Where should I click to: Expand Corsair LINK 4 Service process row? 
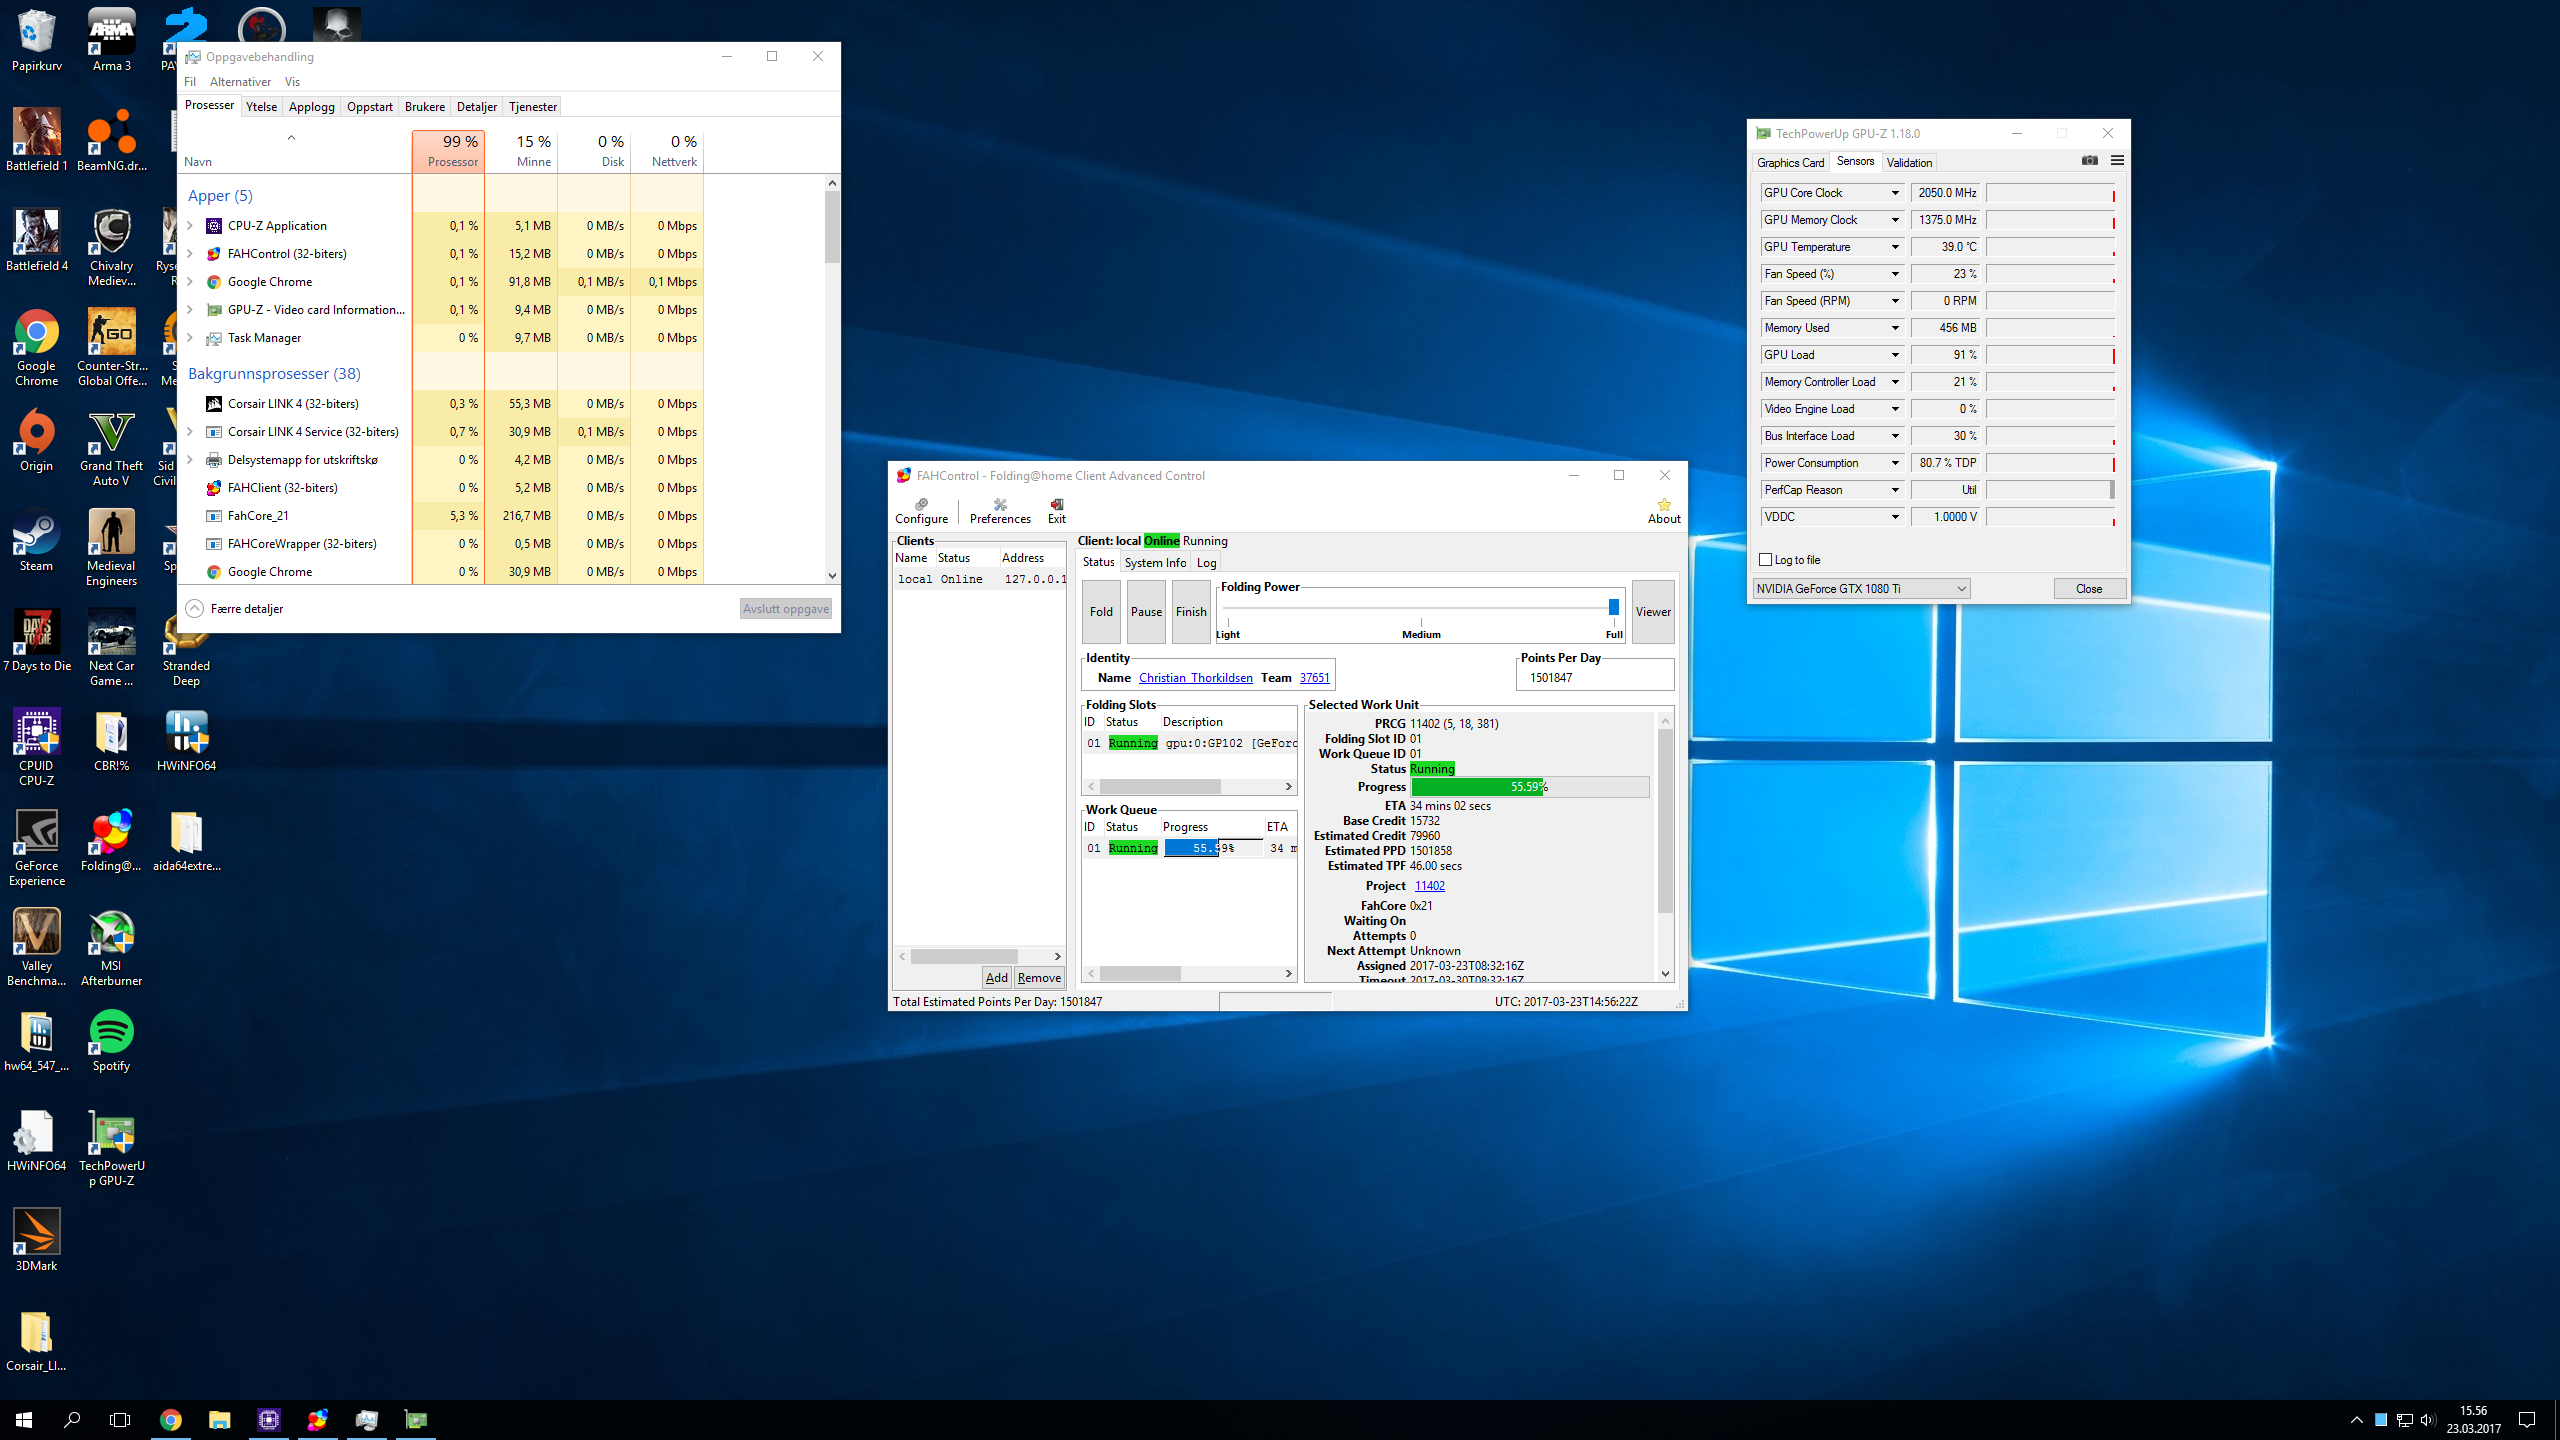190,432
